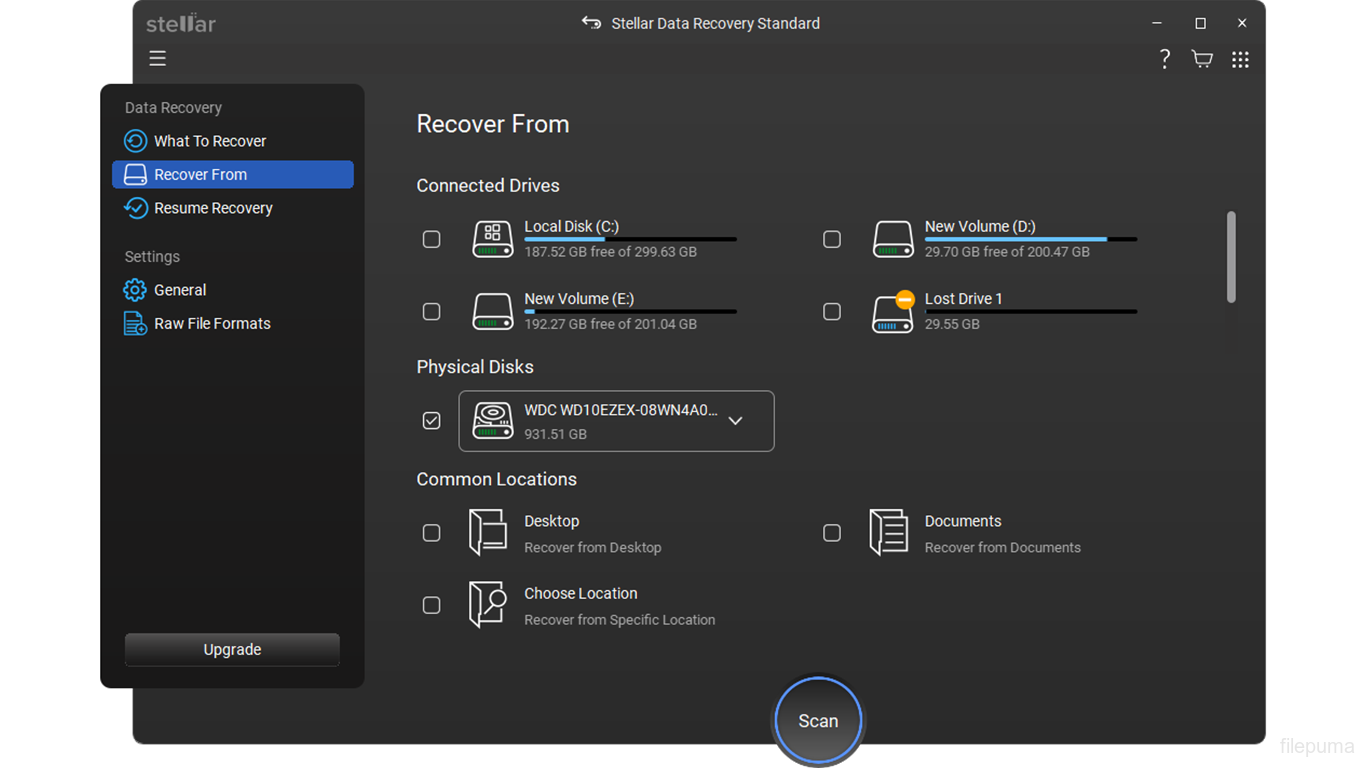Click the help question mark icon

(x=1164, y=59)
